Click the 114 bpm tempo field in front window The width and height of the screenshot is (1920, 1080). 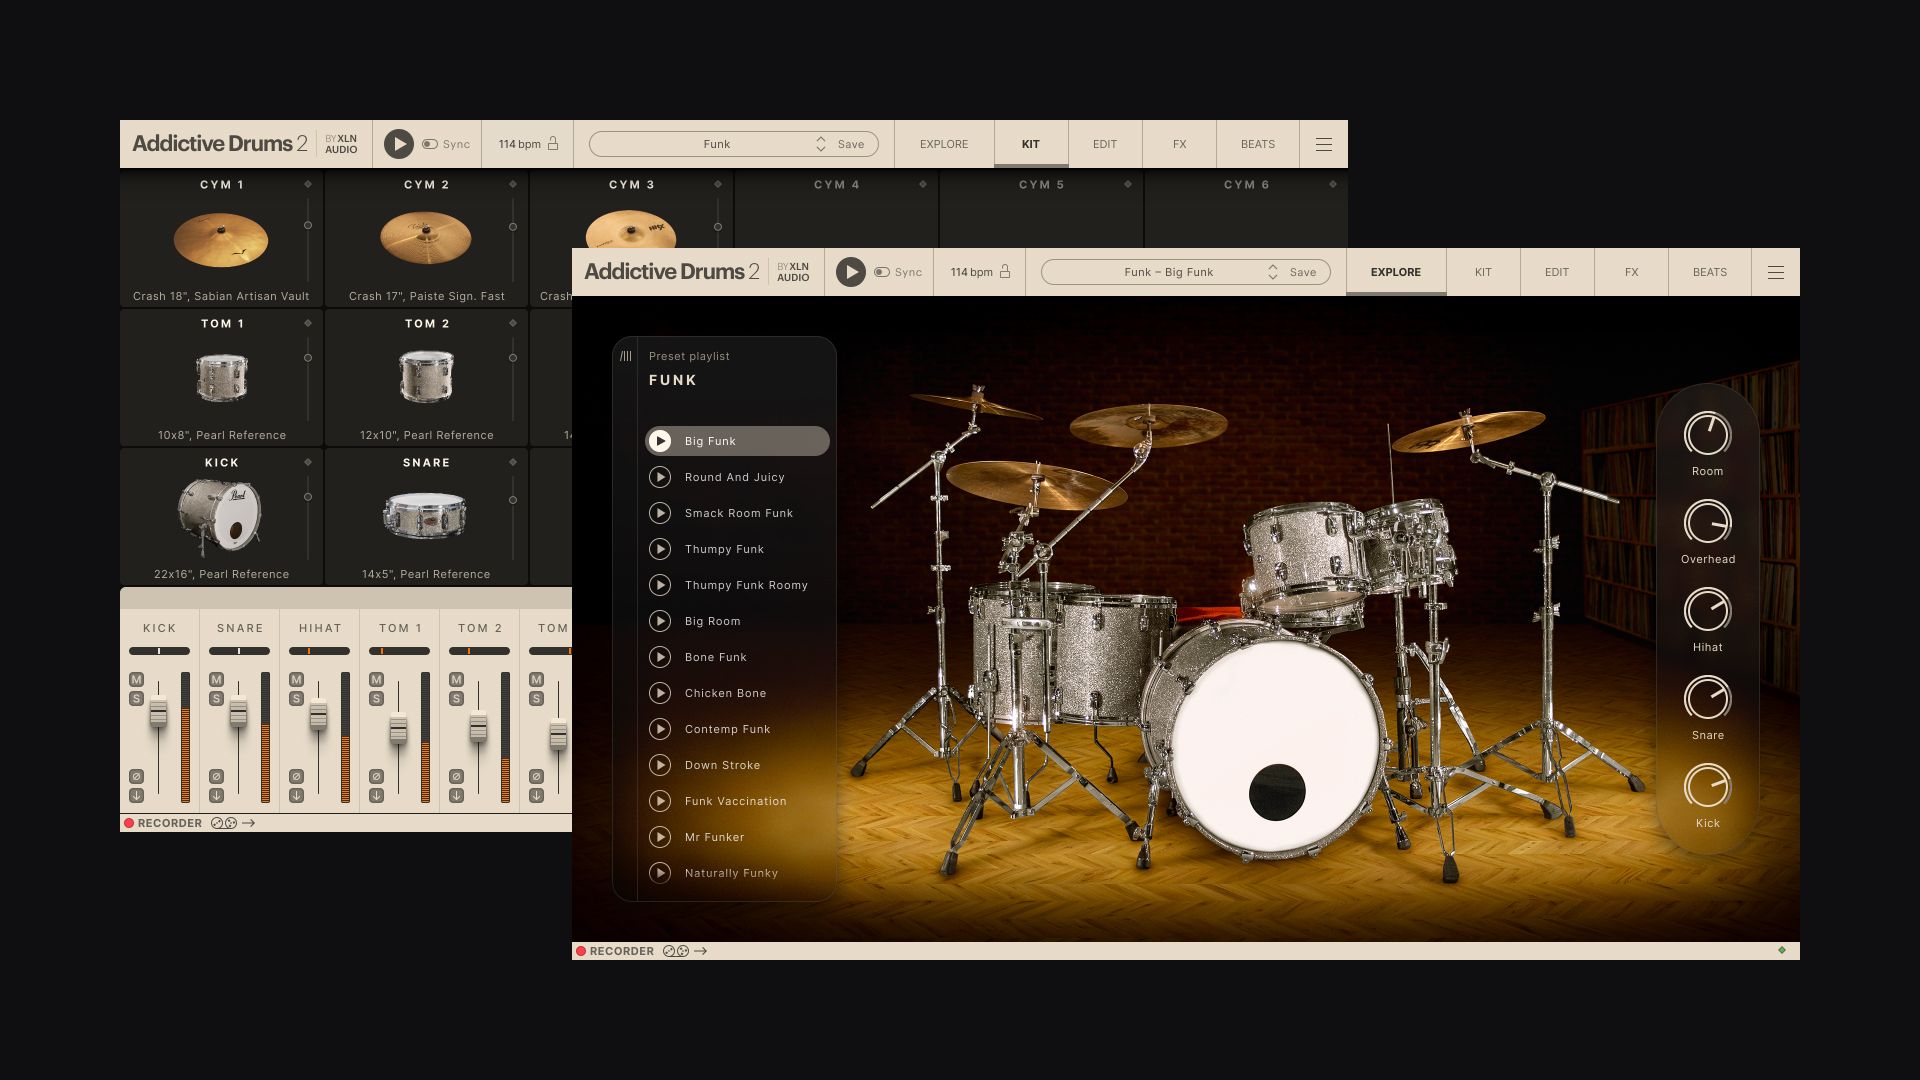[x=971, y=272]
